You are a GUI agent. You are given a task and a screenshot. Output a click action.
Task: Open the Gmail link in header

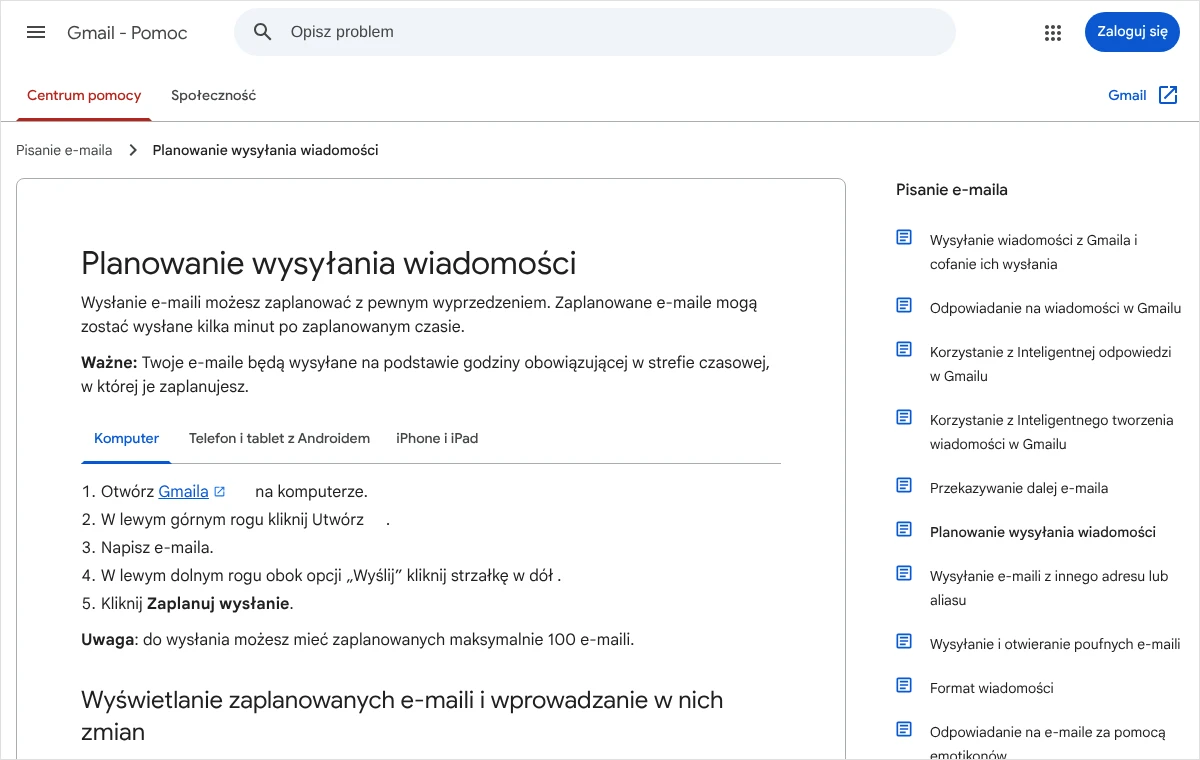pyautogui.click(x=1127, y=95)
